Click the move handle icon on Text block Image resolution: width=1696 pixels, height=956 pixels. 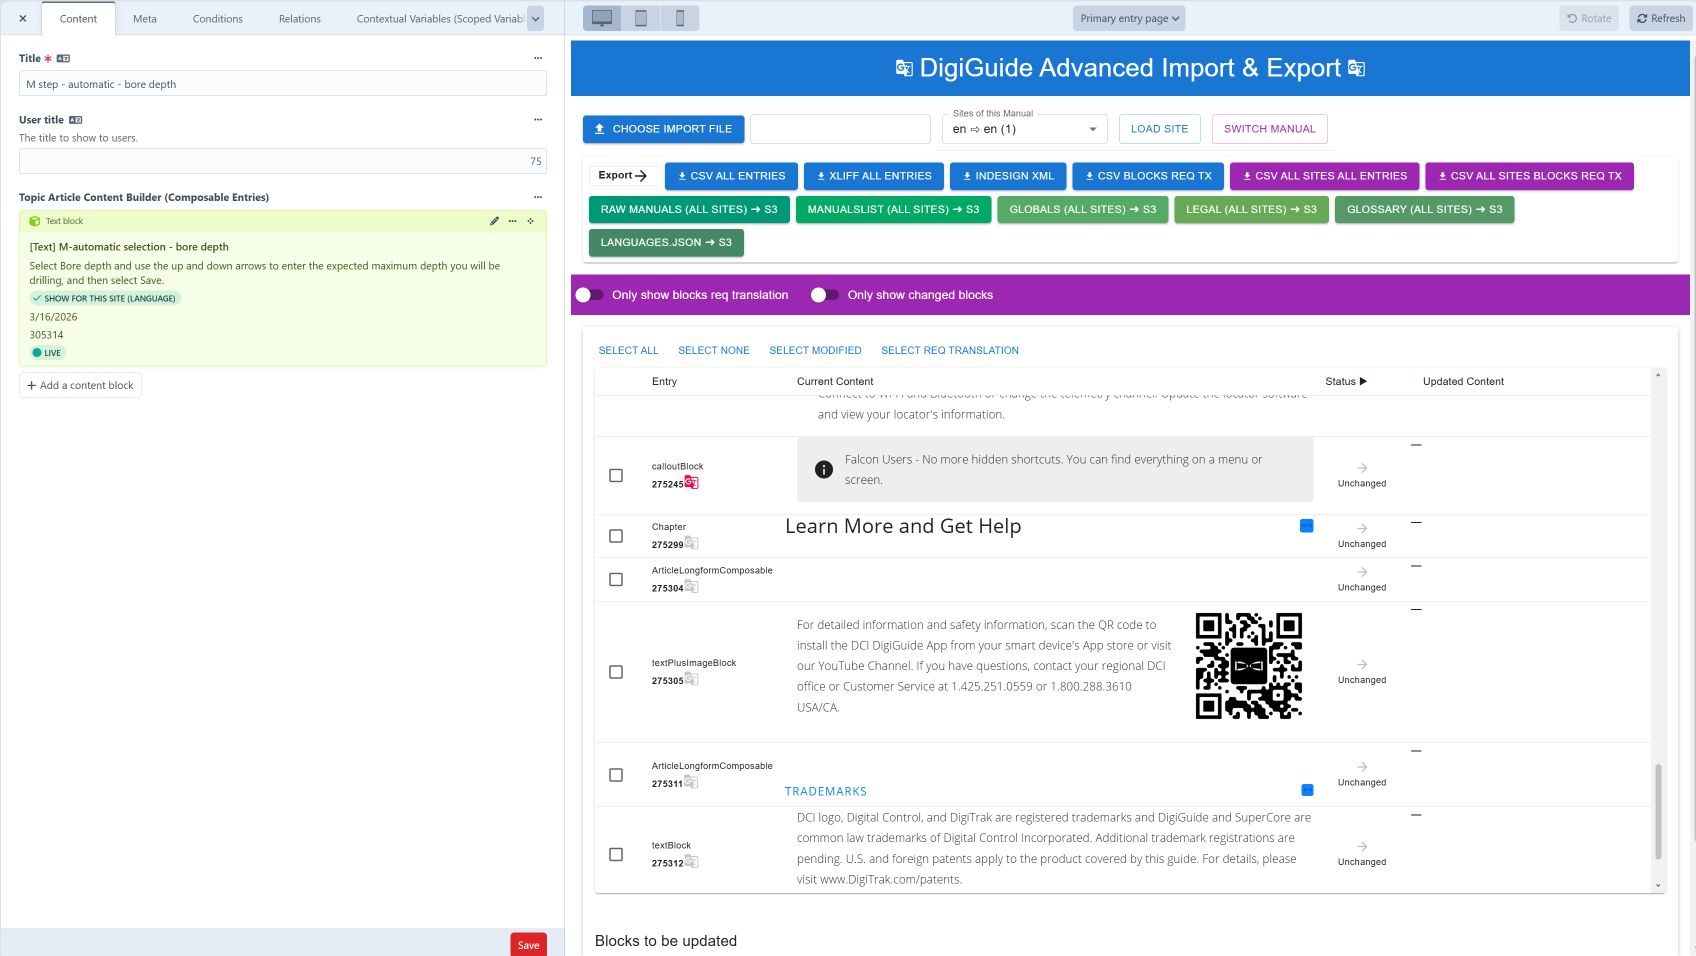(x=531, y=221)
